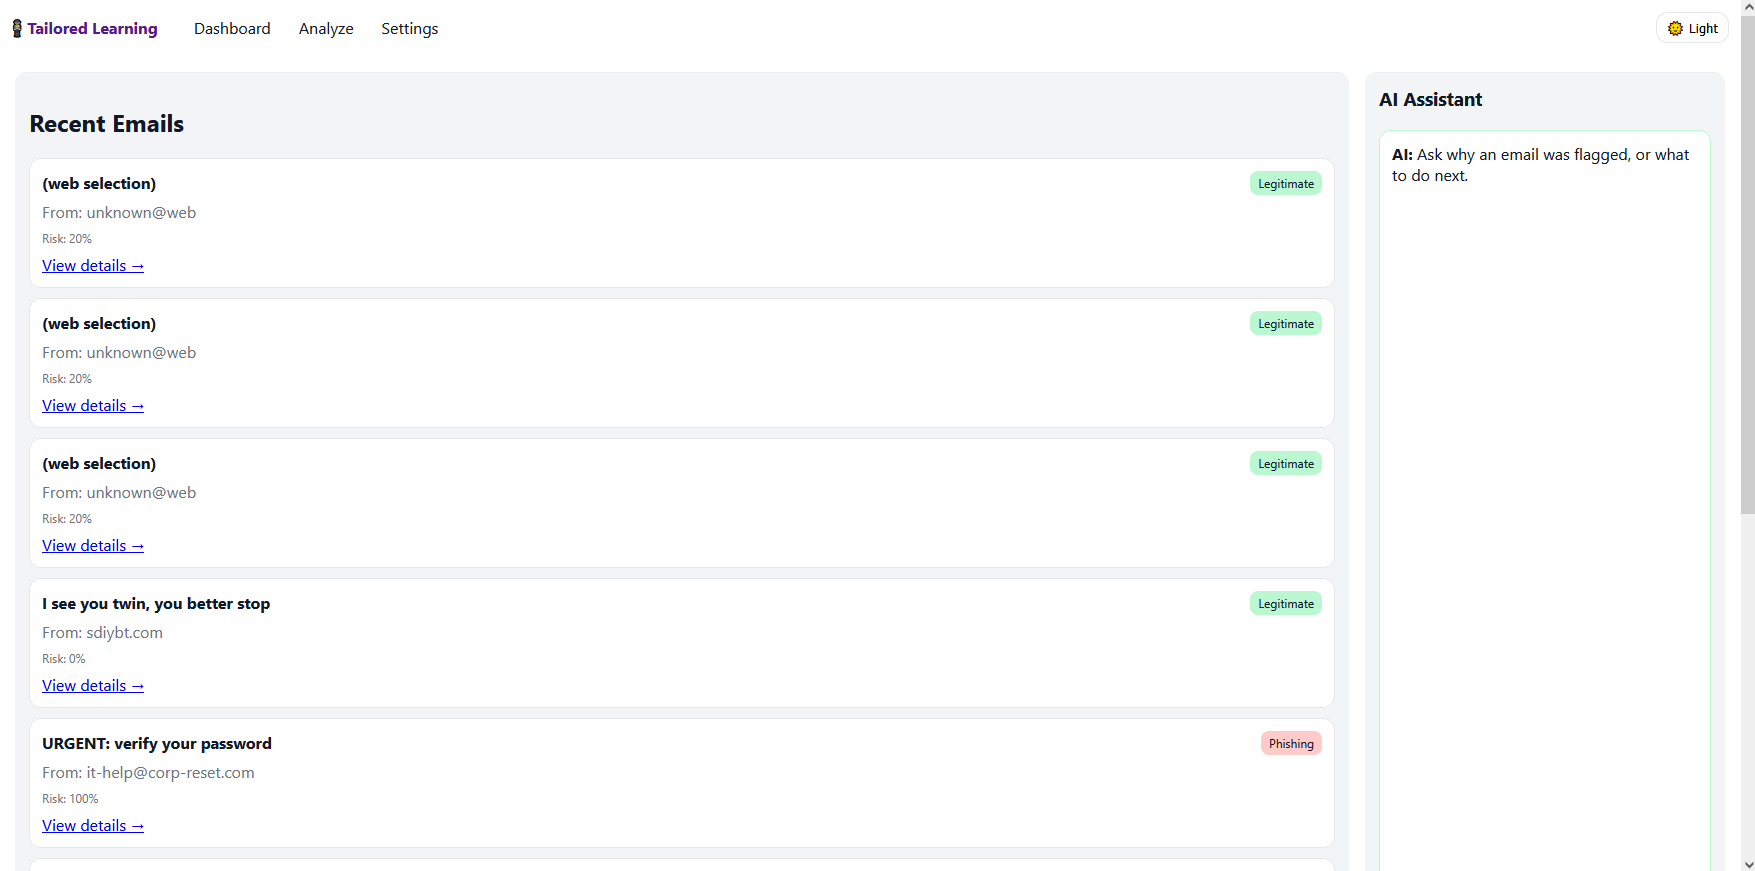This screenshot has width=1755, height=871.
Task: View details of the third web selection email
Action: click(x=92, y=545)
